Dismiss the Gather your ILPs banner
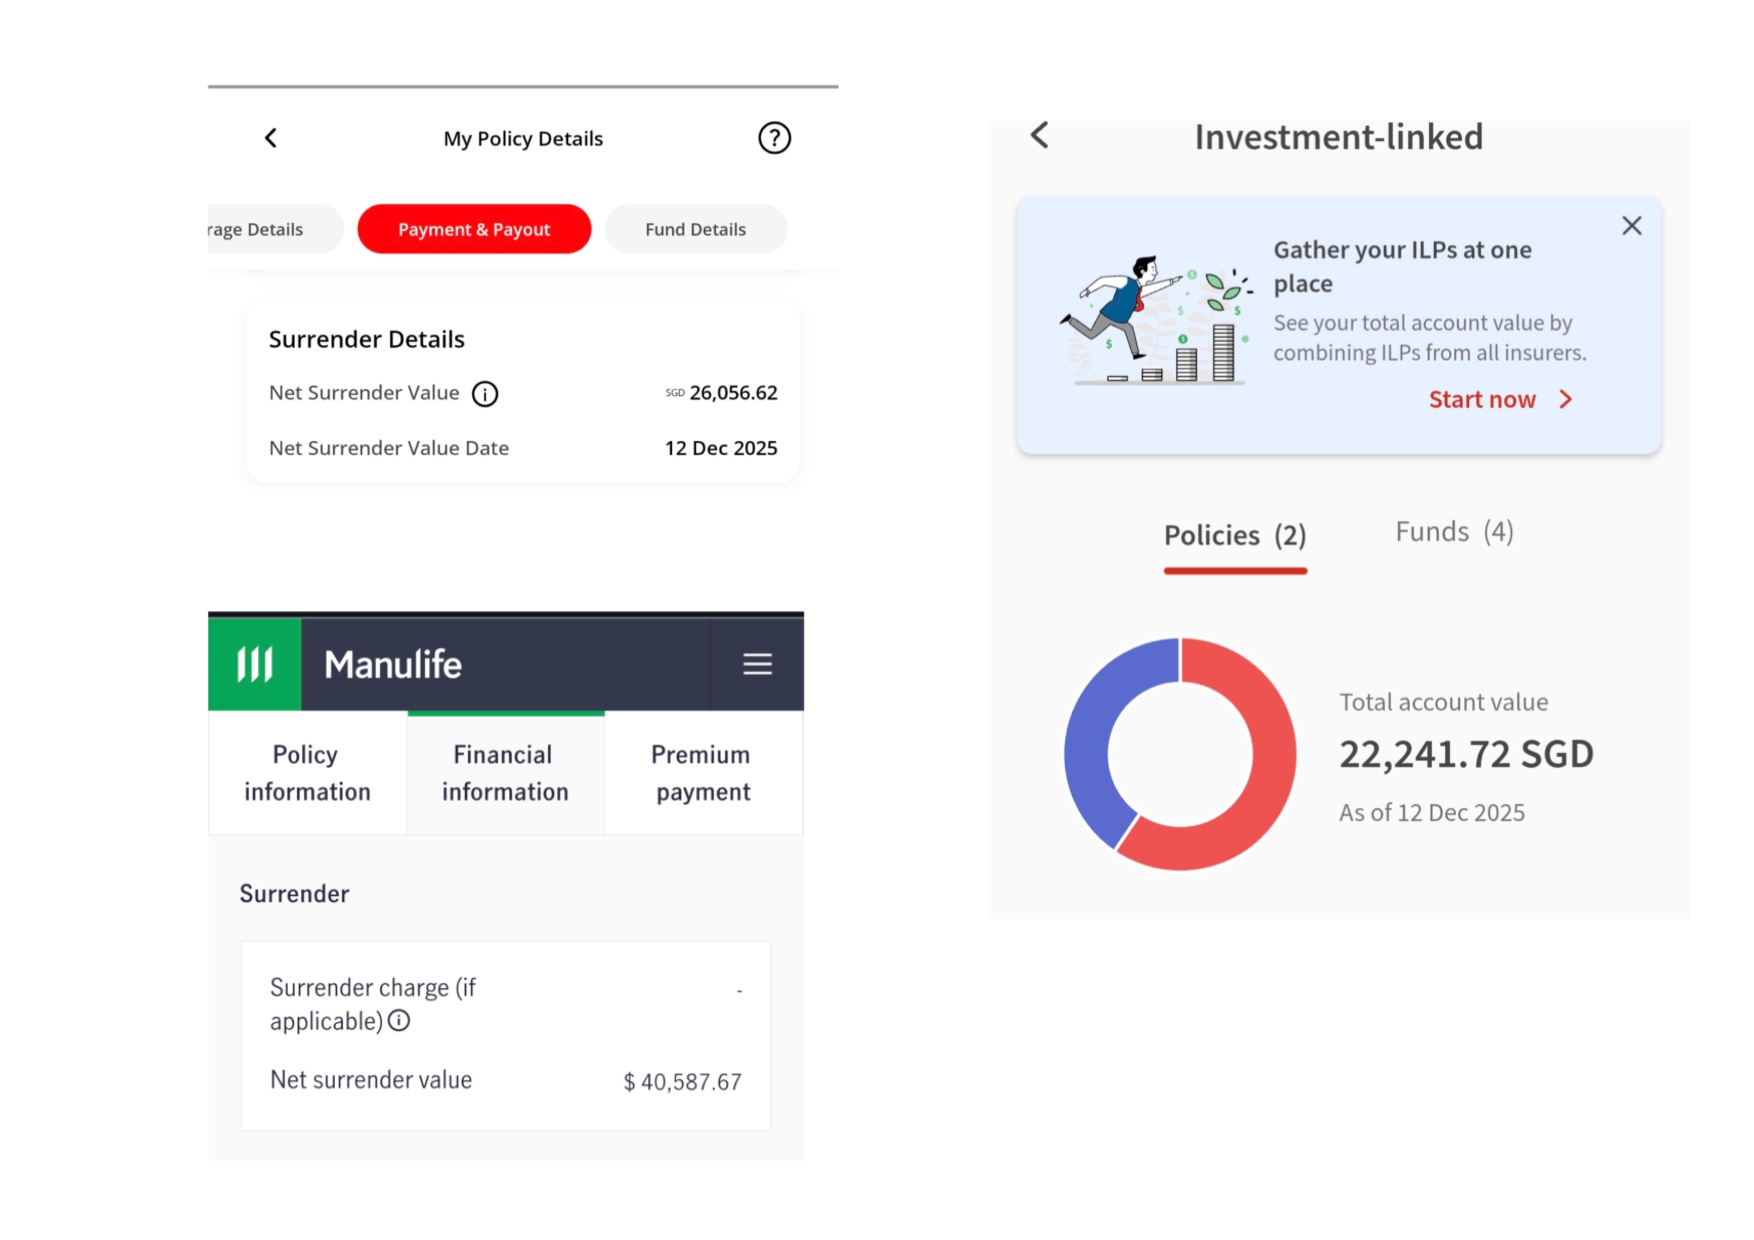This screenshot has height=1240, width=1754. (1631, 226)
